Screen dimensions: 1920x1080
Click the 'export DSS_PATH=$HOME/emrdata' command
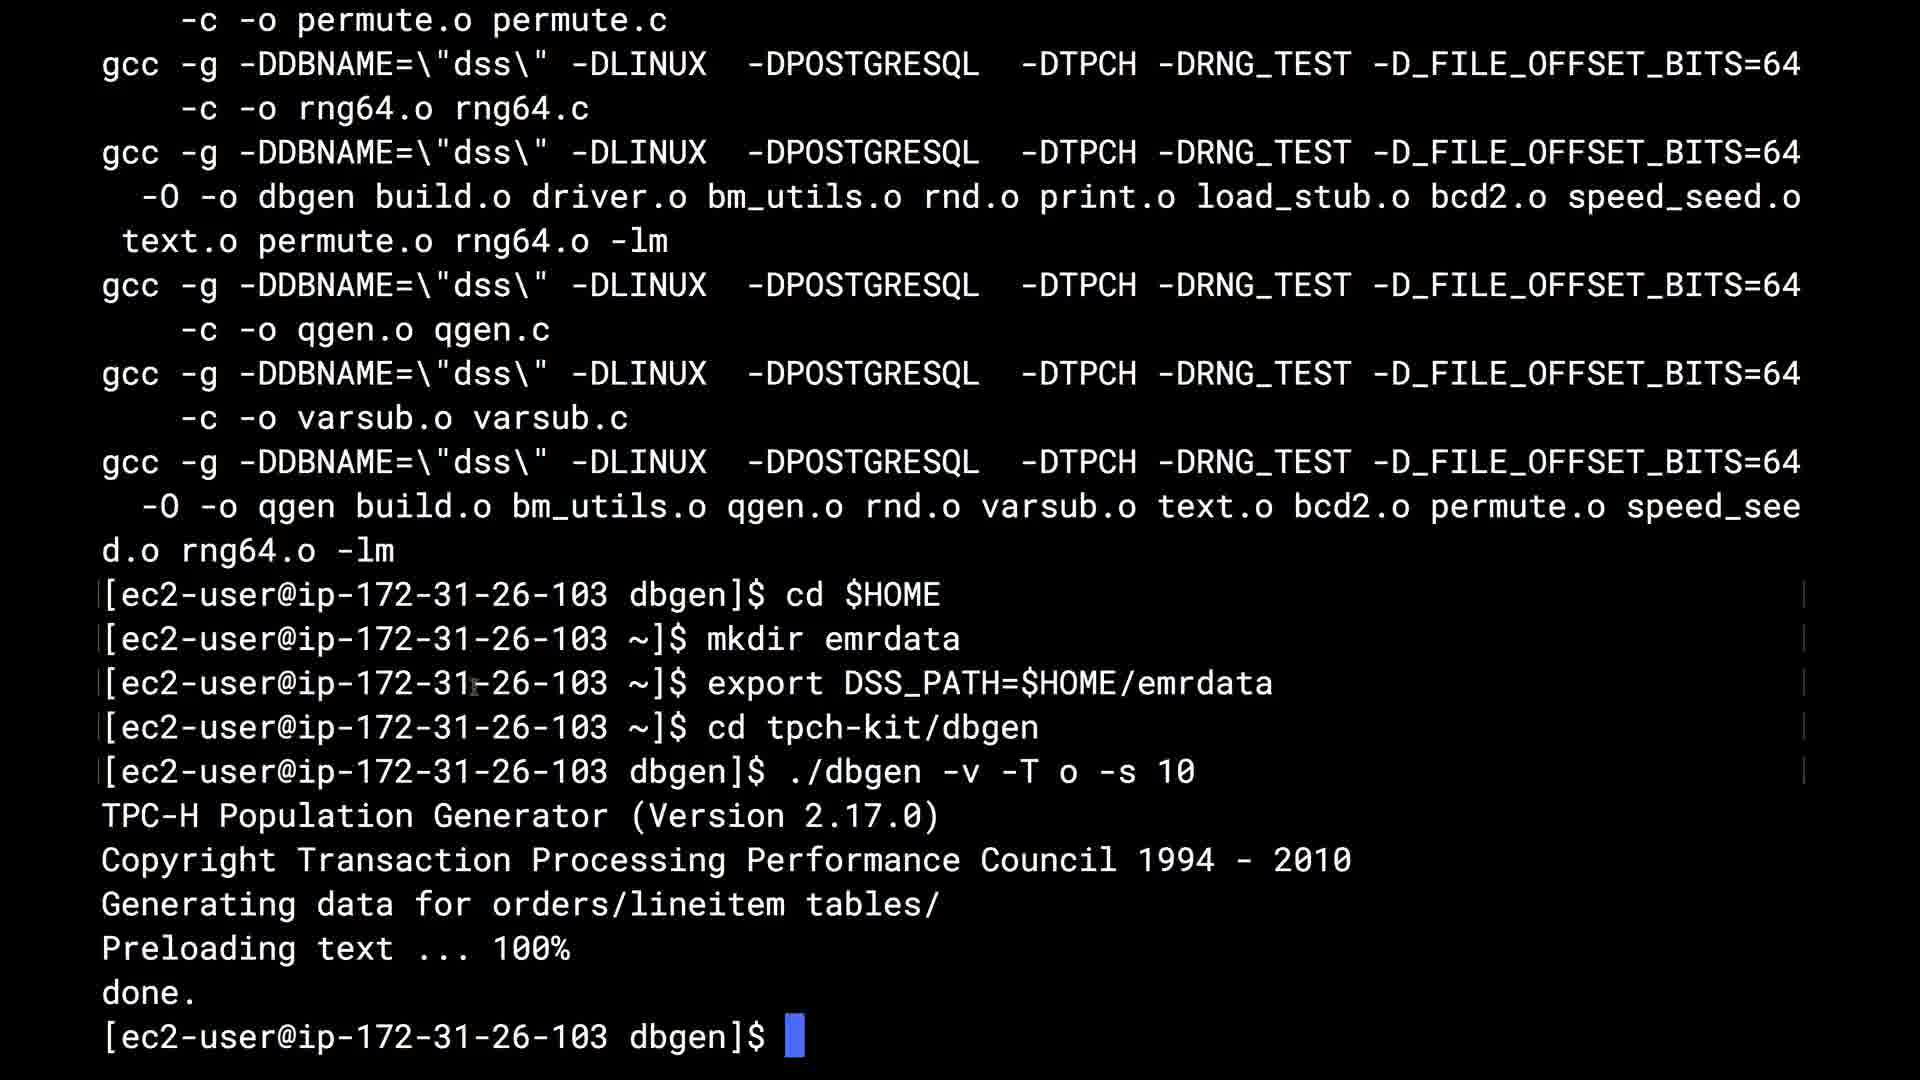pyautogui.click(x=989, y=683)
